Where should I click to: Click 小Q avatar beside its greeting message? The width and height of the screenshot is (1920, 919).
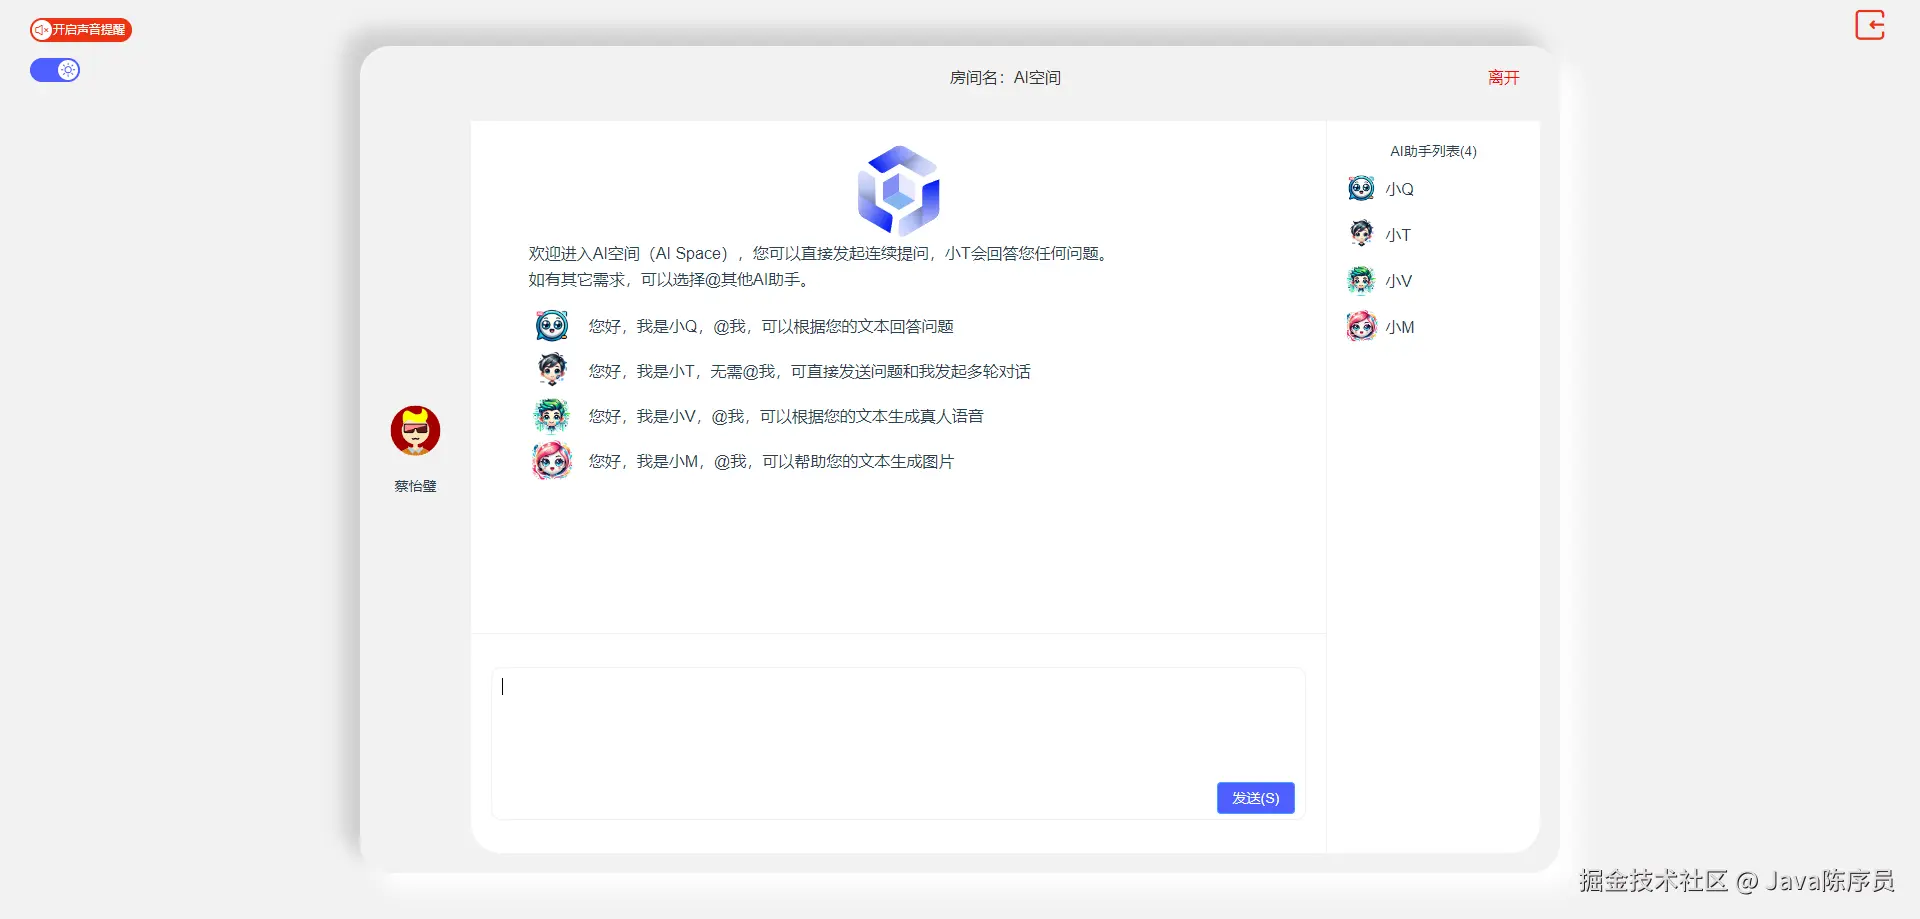click(552, 326)
